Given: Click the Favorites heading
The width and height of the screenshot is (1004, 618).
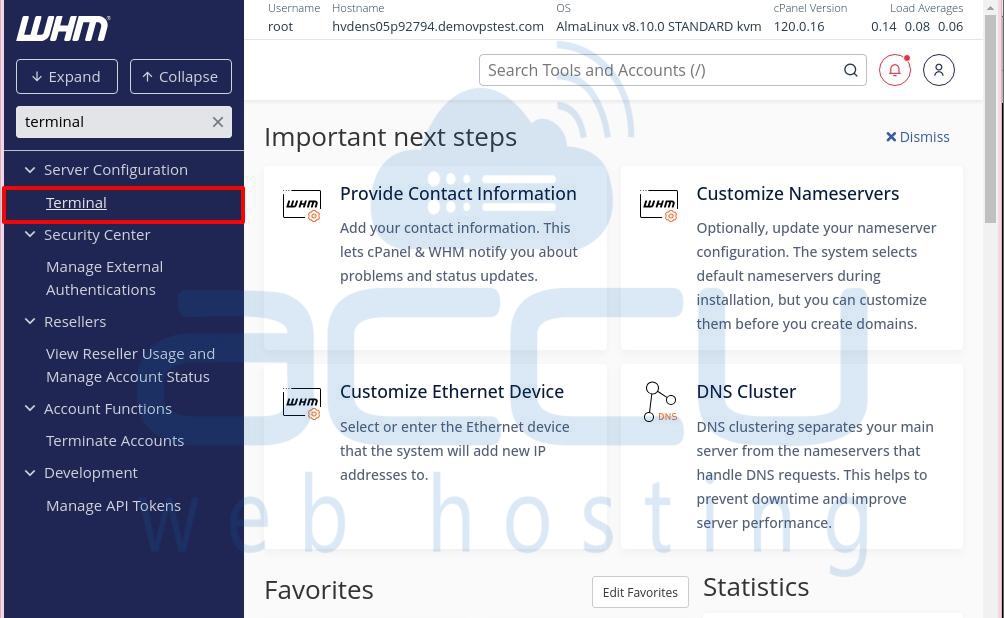Looking at the screenshot, I should (x=319, y=590).
